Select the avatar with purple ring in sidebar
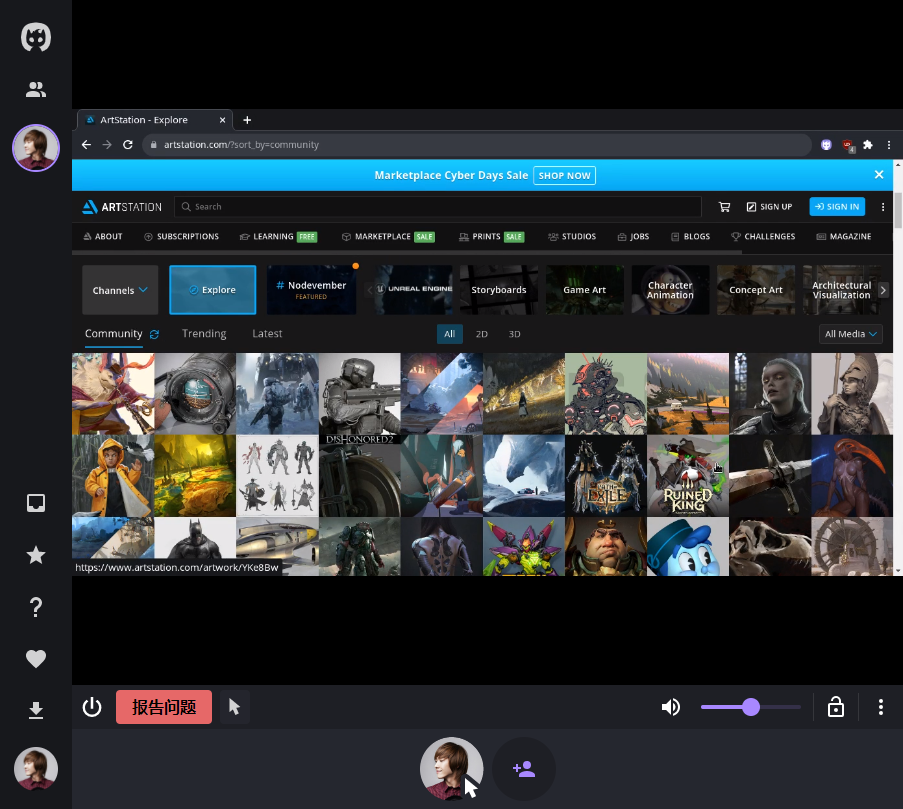Screen dimensions: 903x809 pos(36,148)
